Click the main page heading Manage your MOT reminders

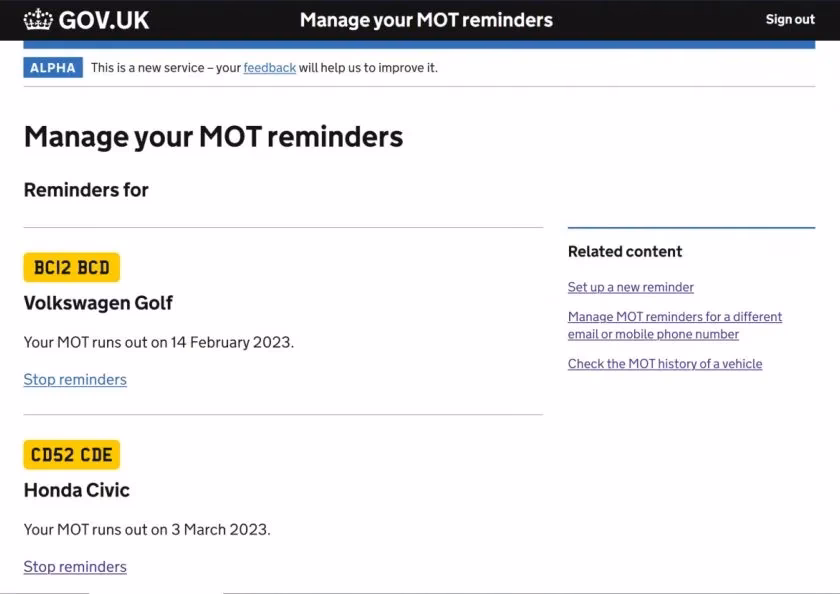coord(213,136)
